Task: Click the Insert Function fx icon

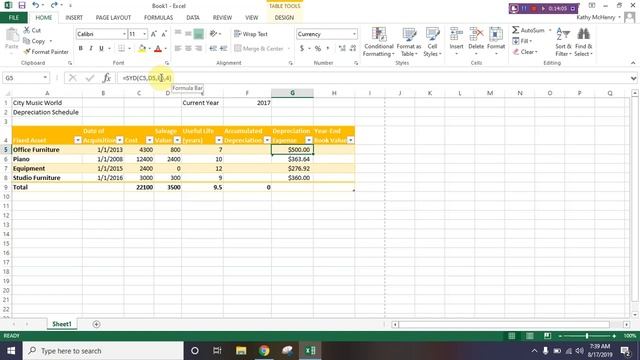Action: point(107,78)
